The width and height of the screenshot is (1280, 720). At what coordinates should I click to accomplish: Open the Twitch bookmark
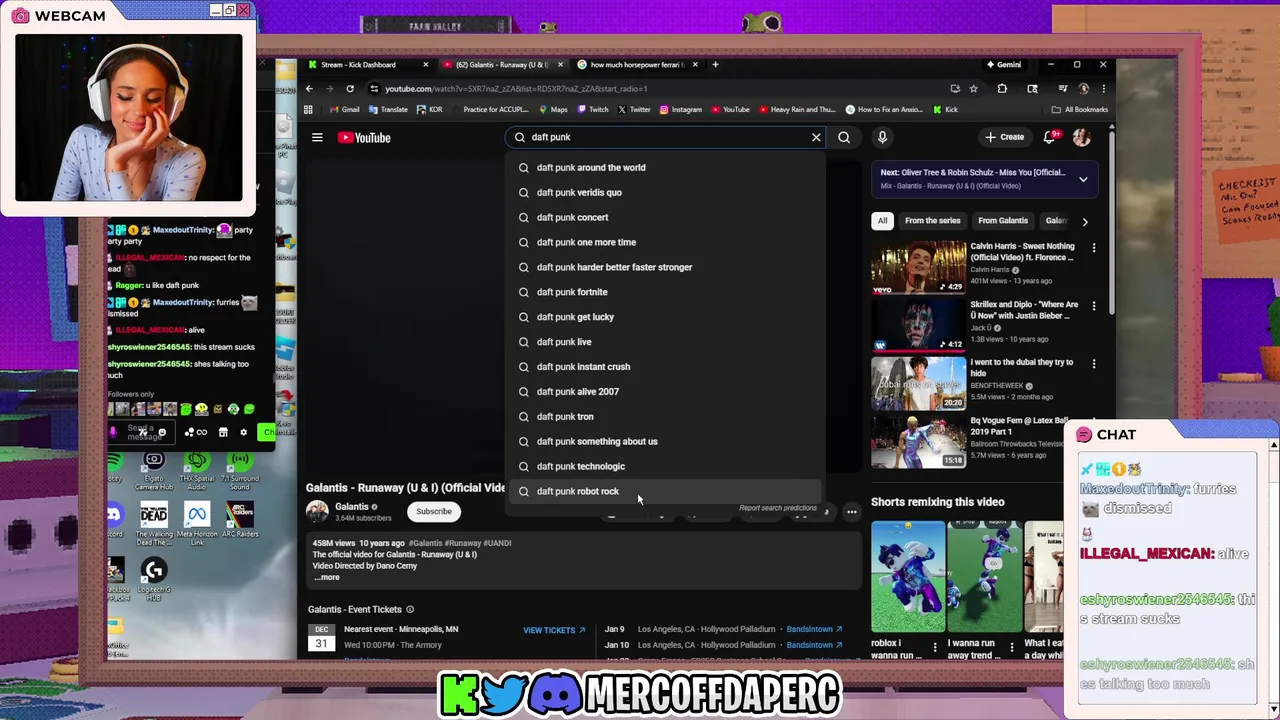pos(593,109)
